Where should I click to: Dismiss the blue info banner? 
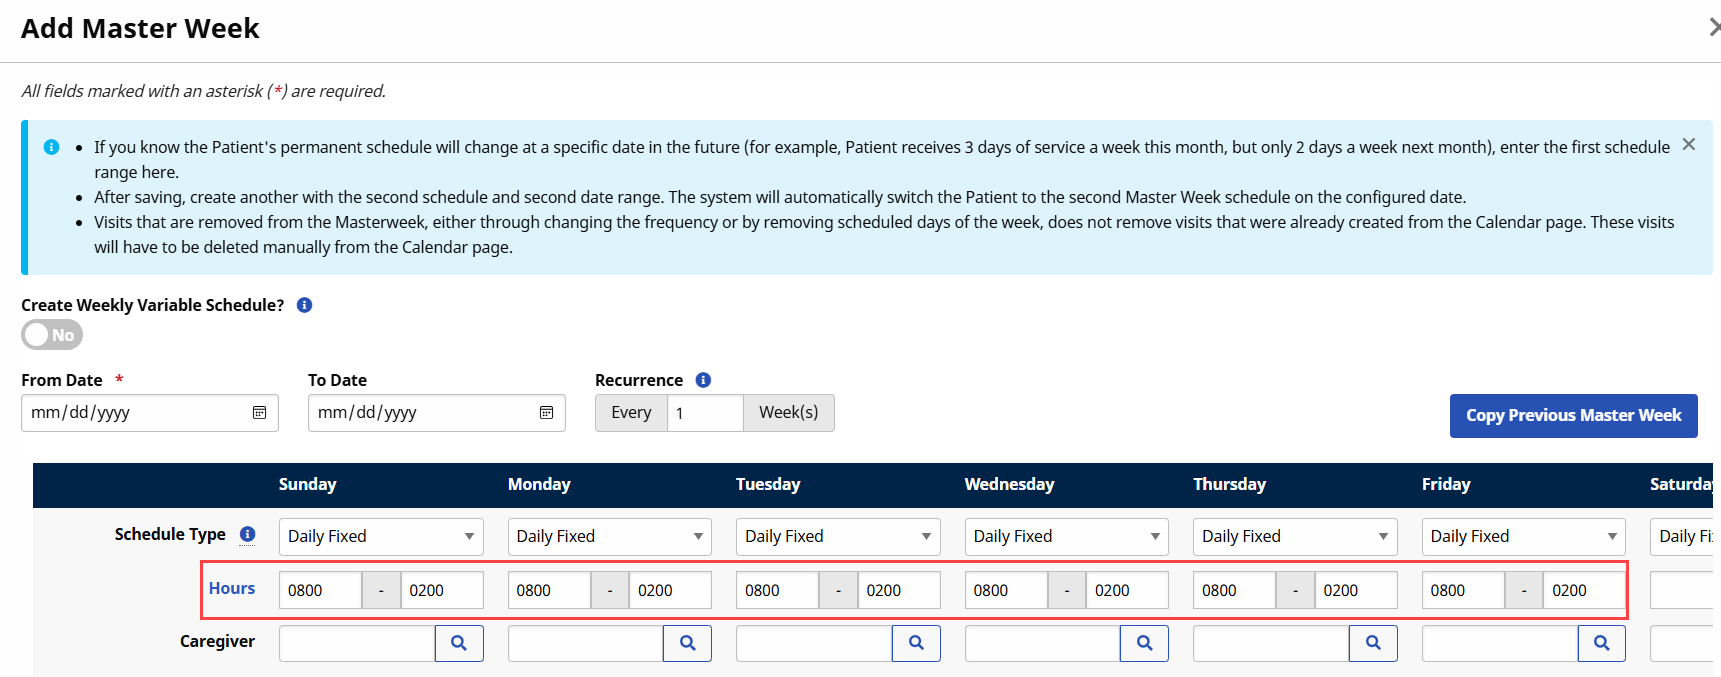tap(1688, 145)
